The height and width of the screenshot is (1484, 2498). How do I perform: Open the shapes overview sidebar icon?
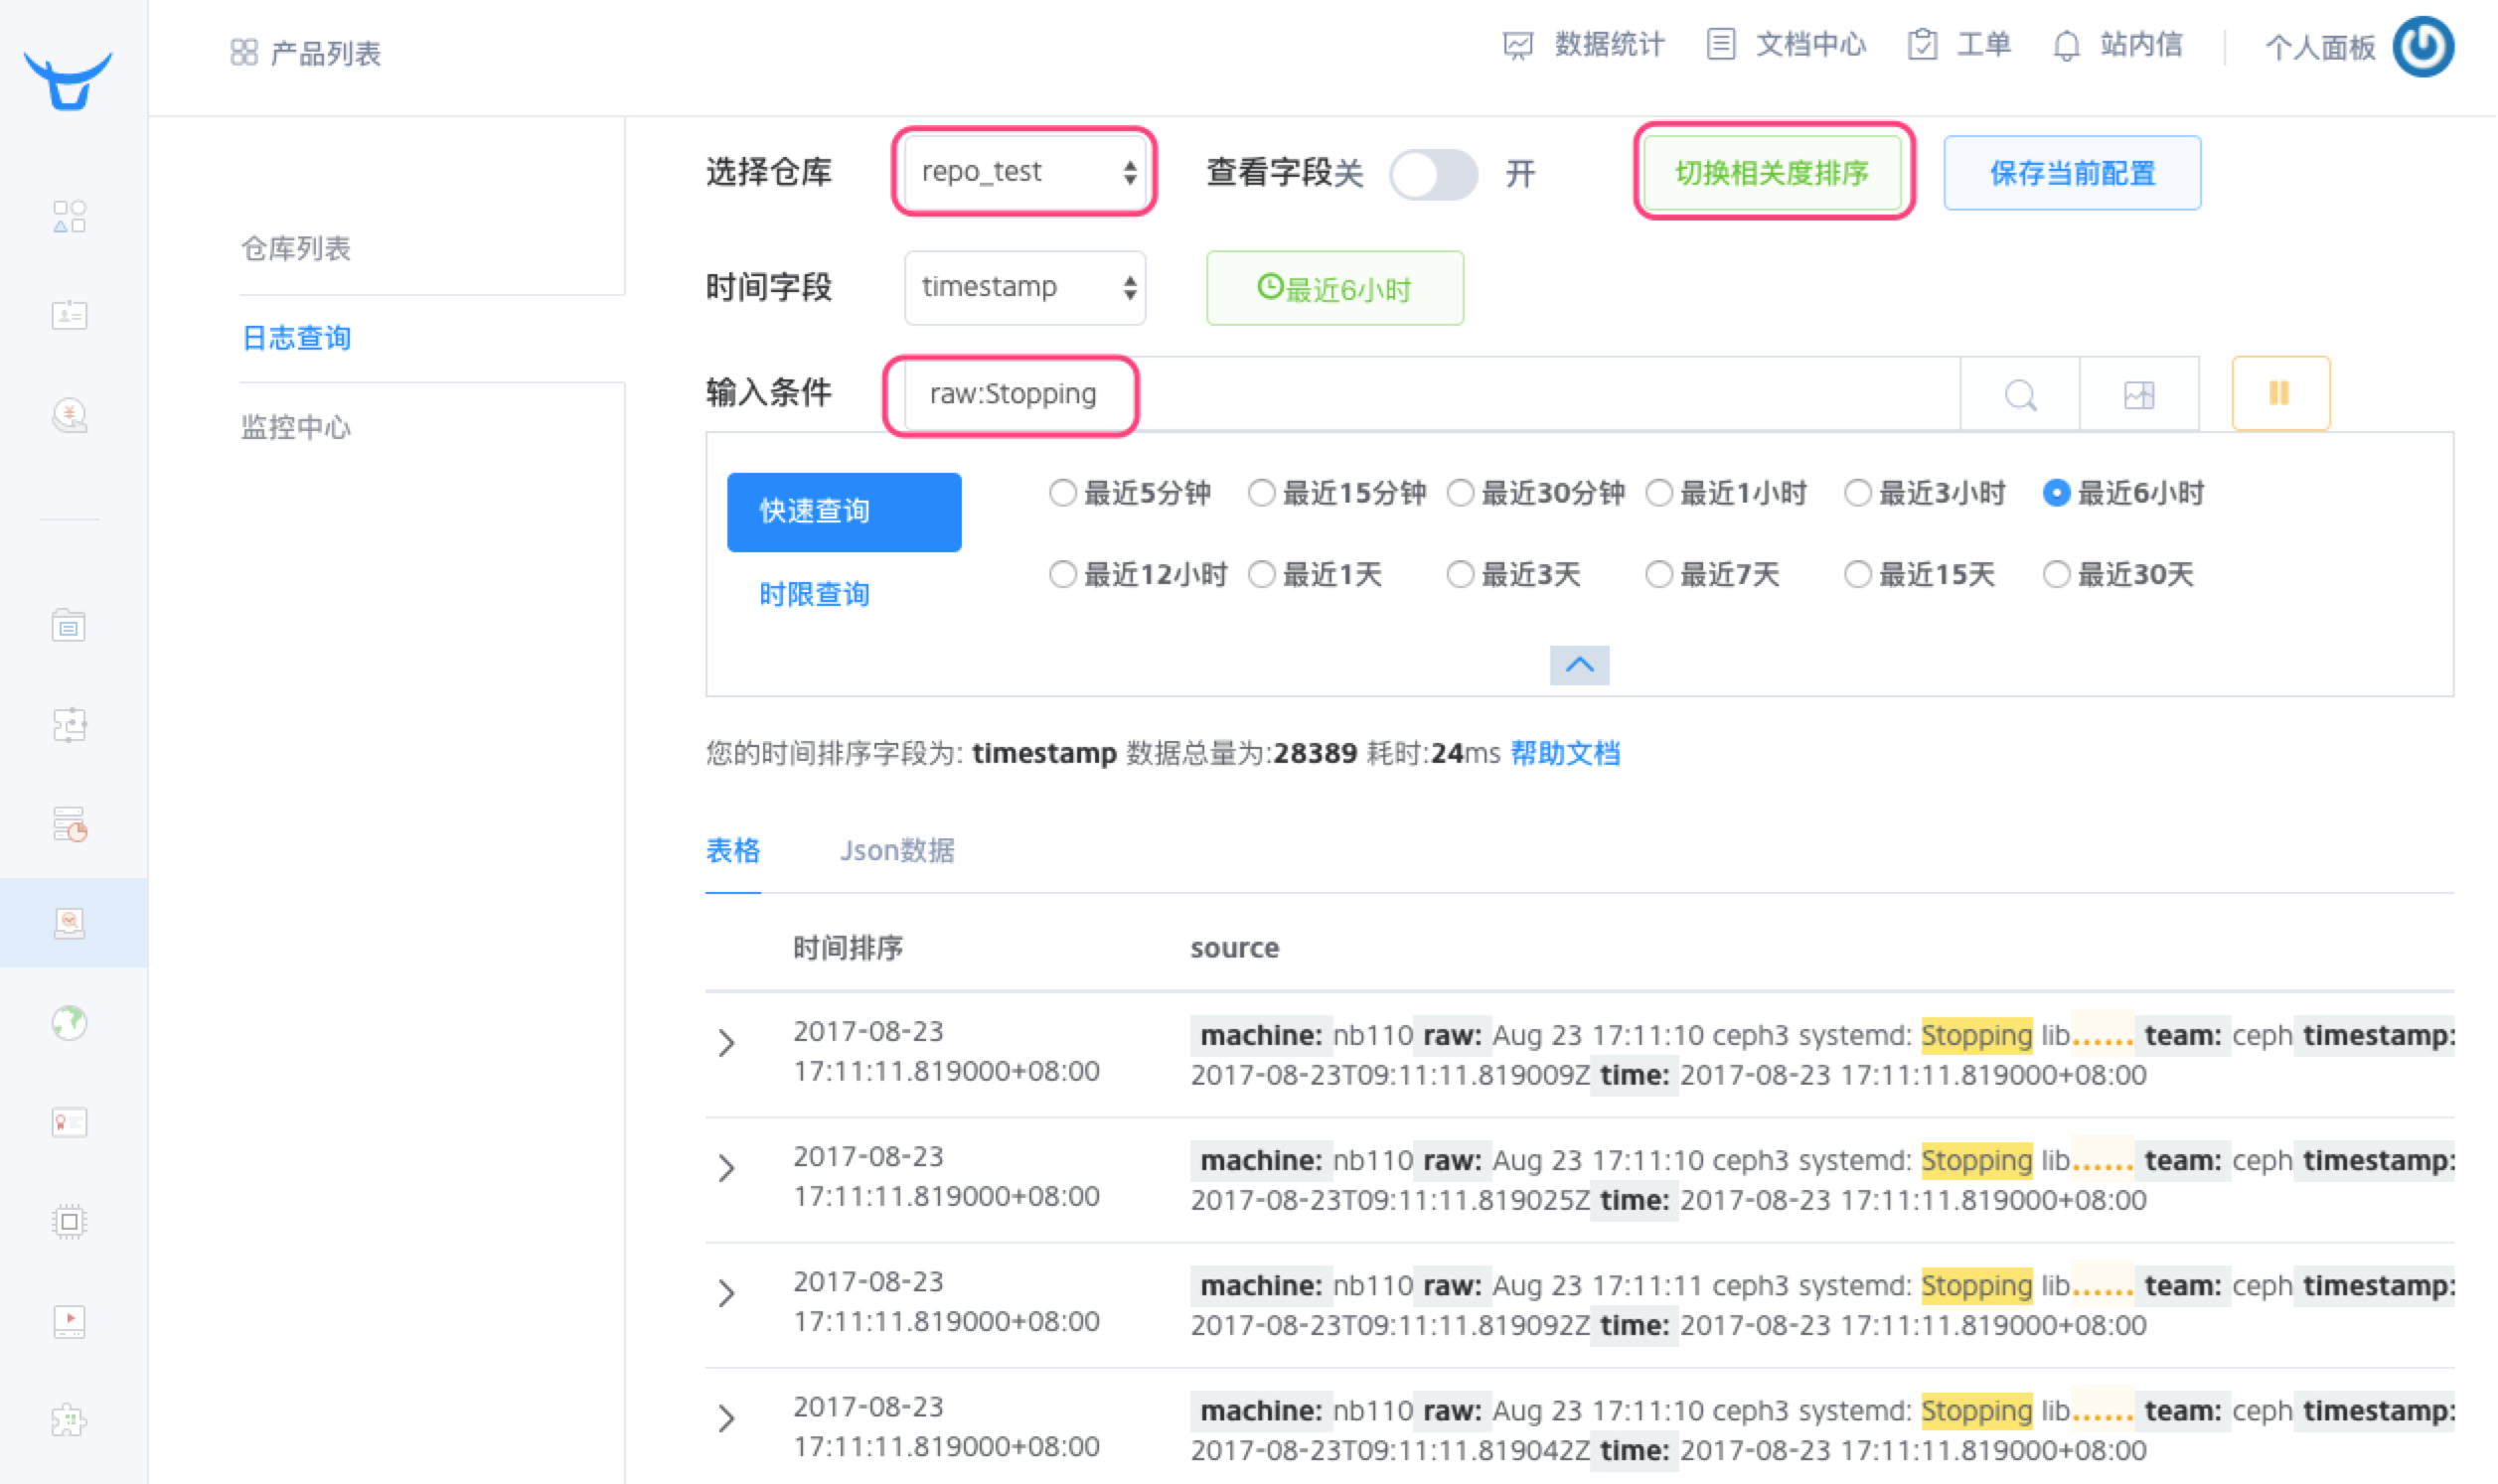[69, 216]
